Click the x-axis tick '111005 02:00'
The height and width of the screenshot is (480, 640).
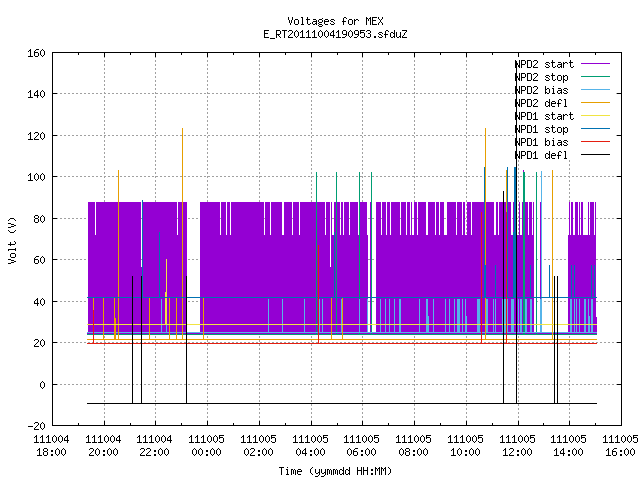[258, 446]
